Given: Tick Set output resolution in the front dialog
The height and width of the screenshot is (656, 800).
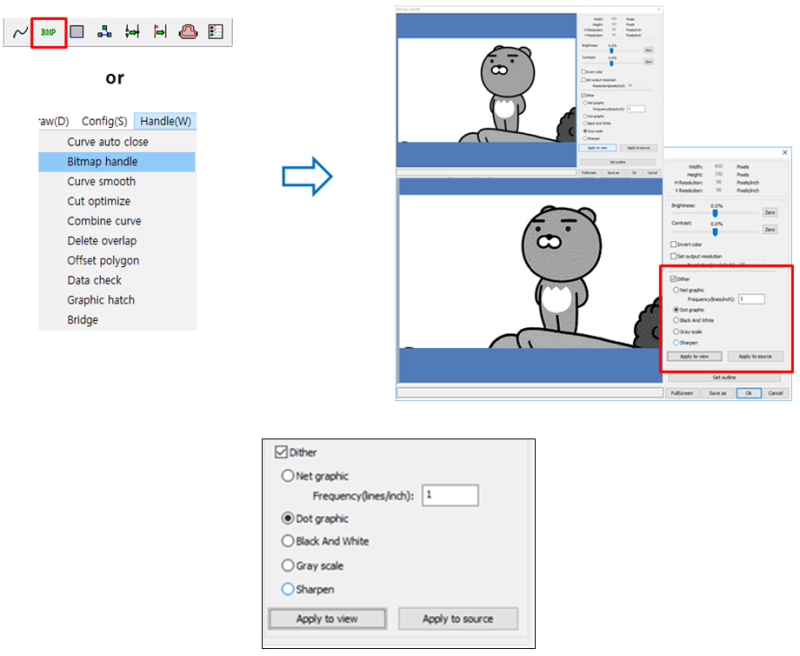Looking at the screenshot, I should click(673, 256).
